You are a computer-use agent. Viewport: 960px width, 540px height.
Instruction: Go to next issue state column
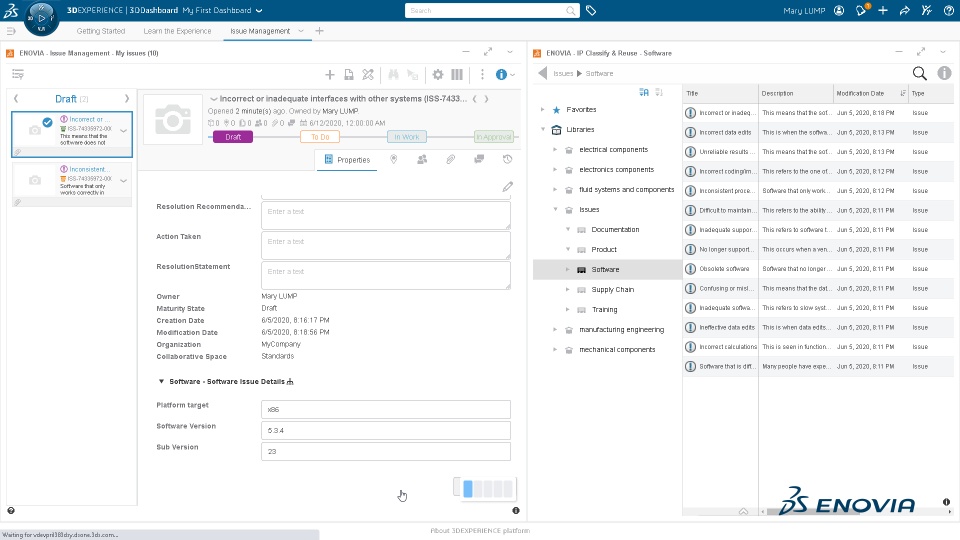[x=127, y=99]
